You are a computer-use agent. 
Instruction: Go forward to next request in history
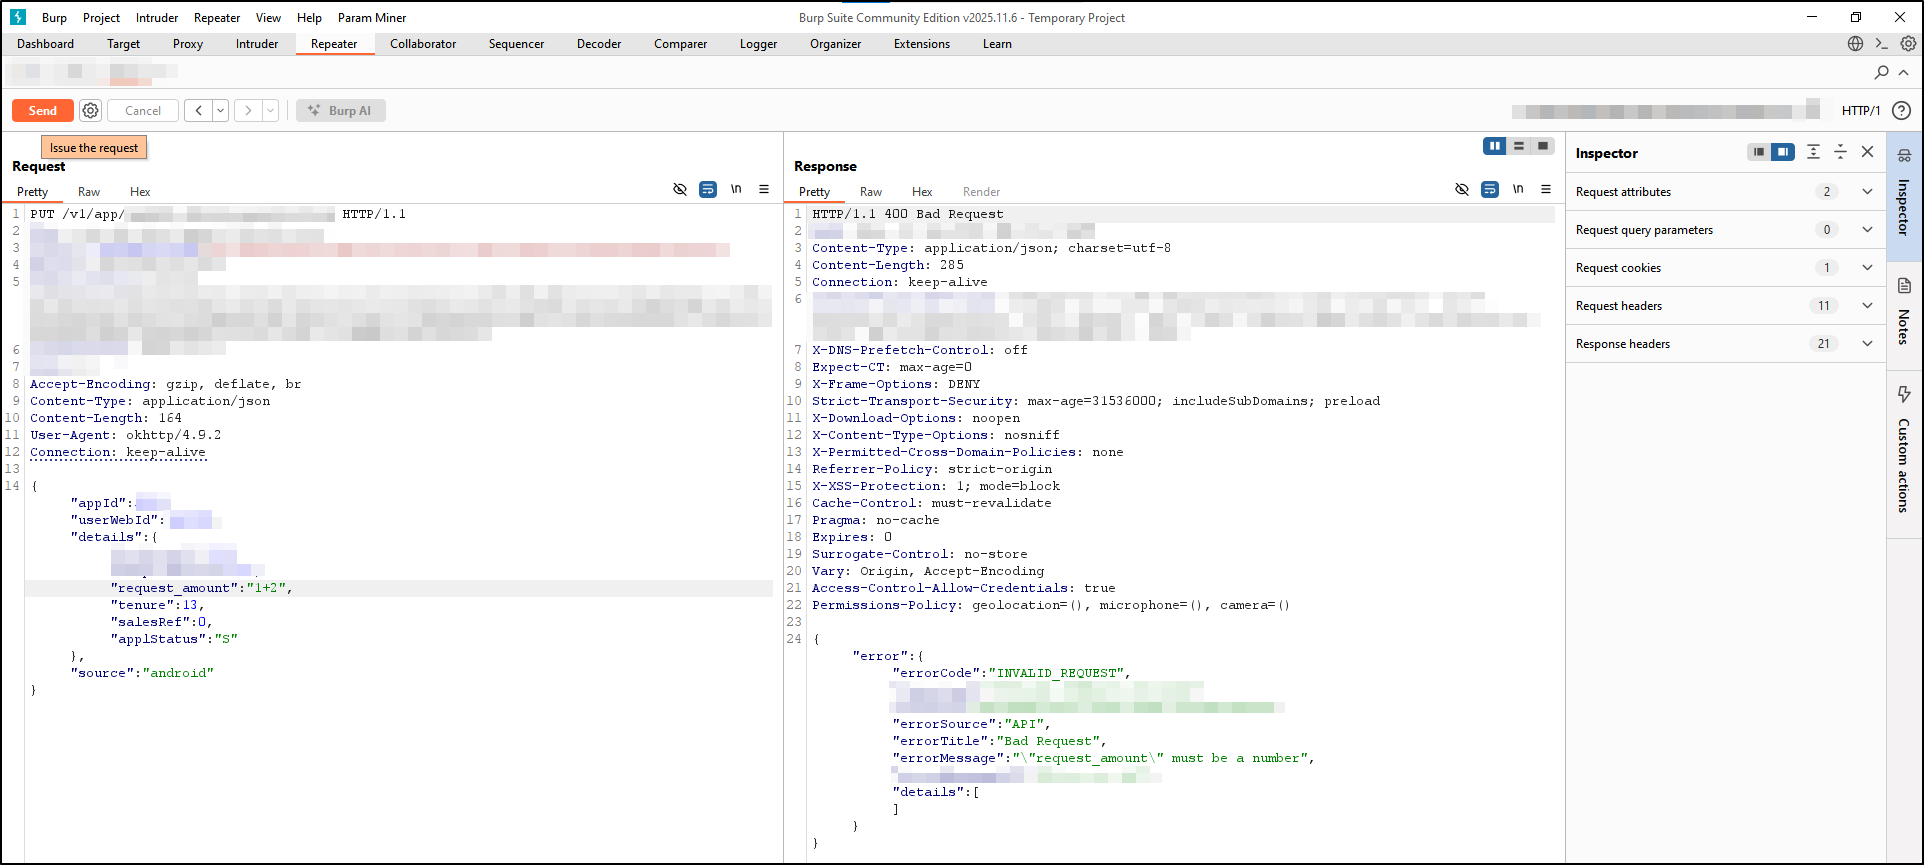tap(248, 111)
